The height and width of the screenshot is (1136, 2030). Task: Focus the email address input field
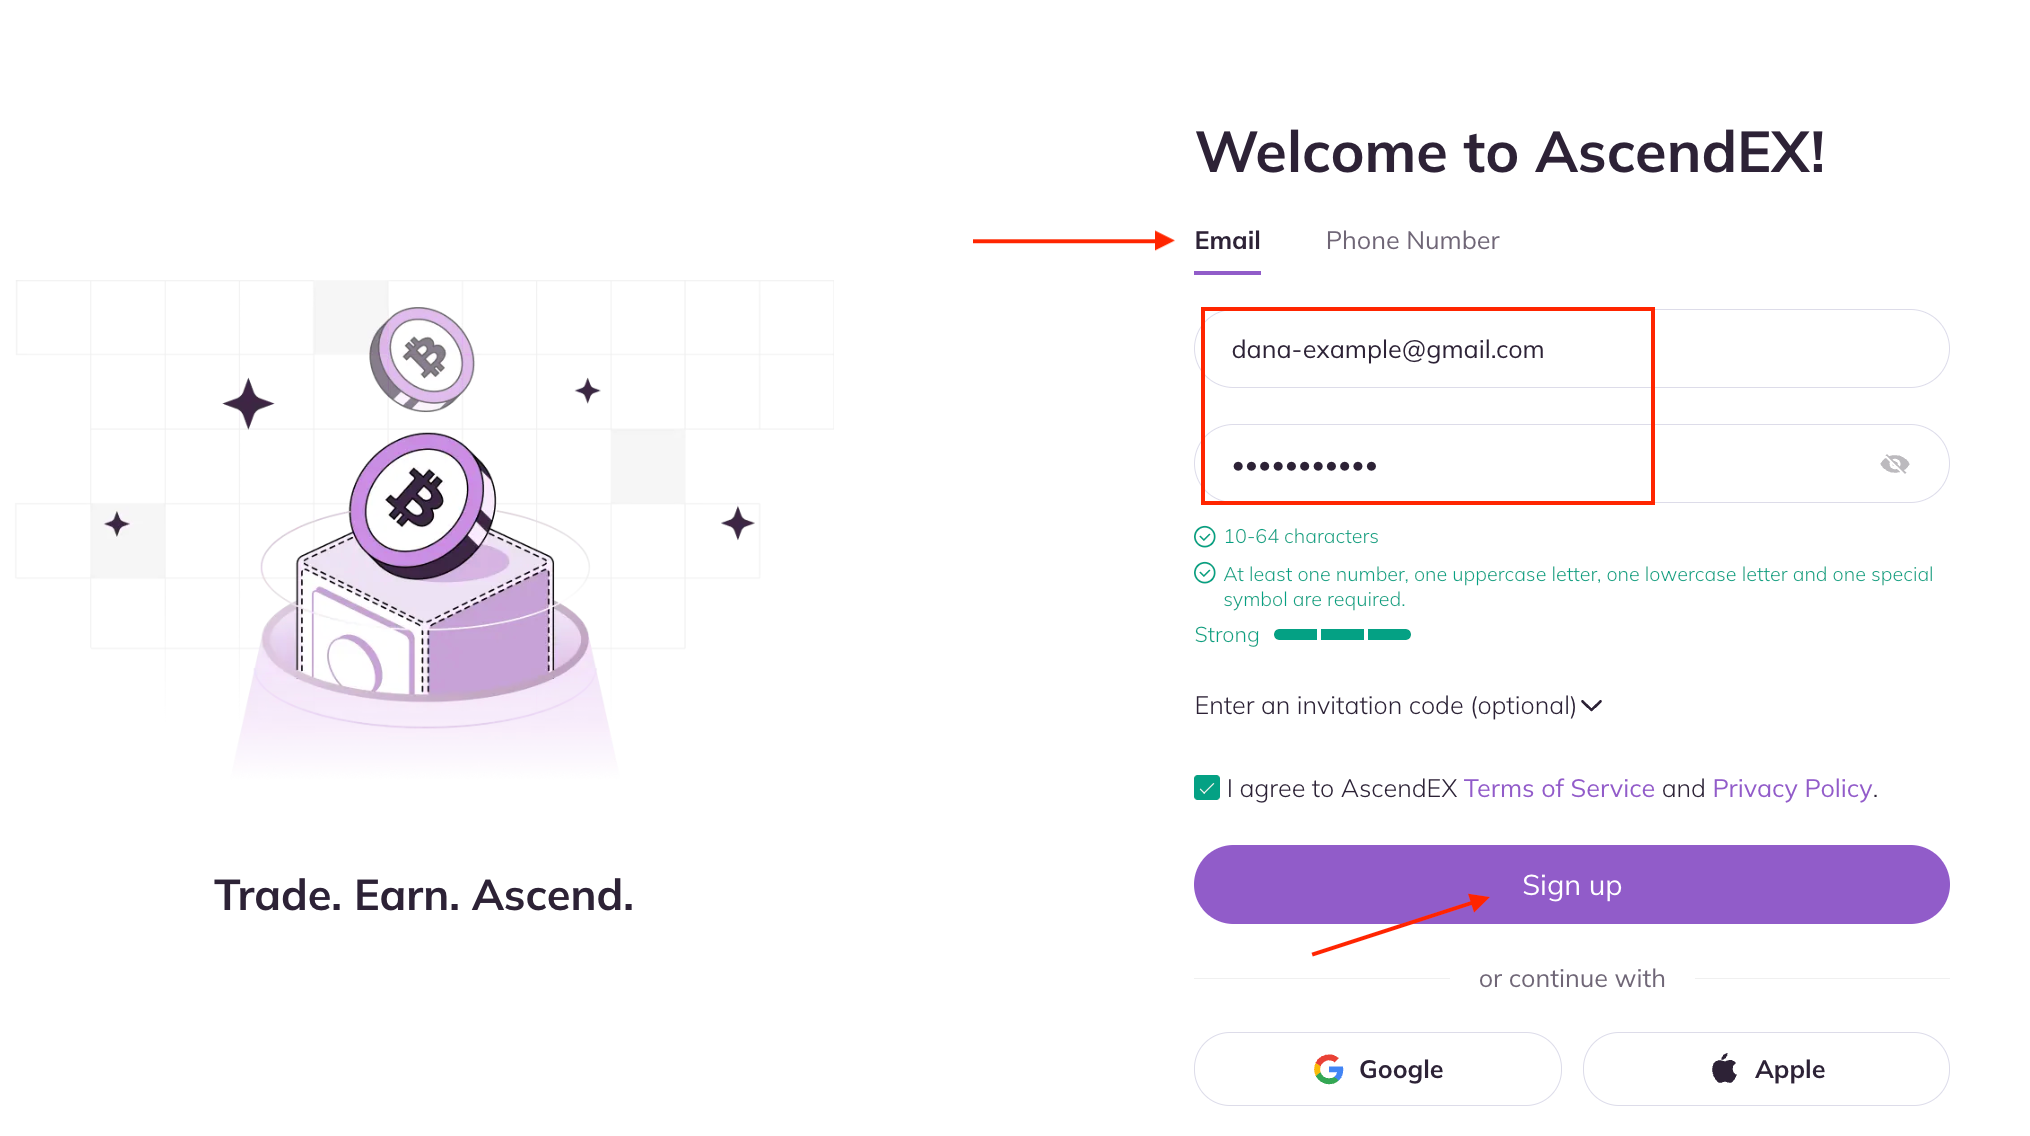[x=1570, y=349]
